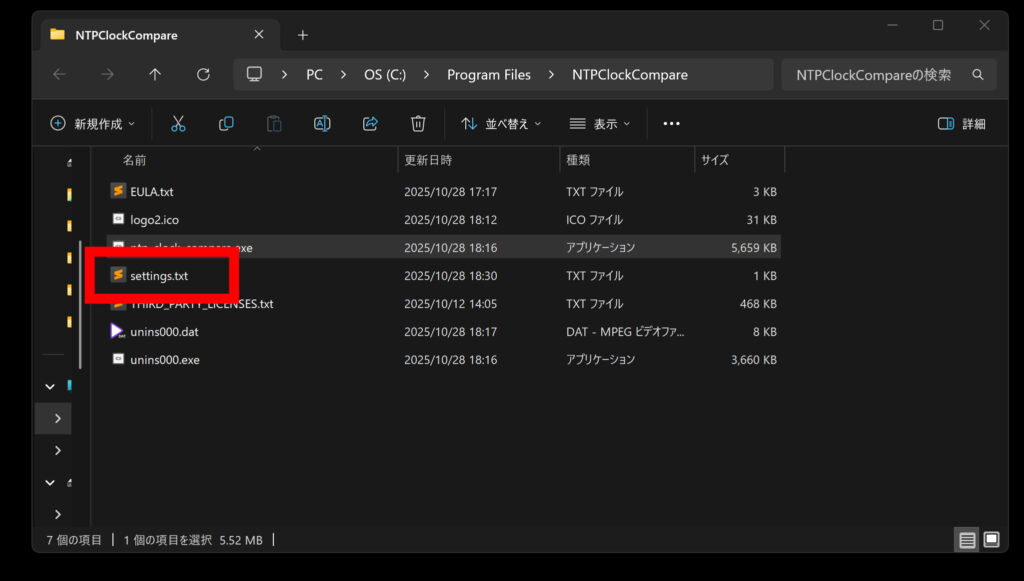The width and height of the screenshot is (1024, 581).
Task: Switch to large thumbnails view layout
Action: [x=991, y=540]
